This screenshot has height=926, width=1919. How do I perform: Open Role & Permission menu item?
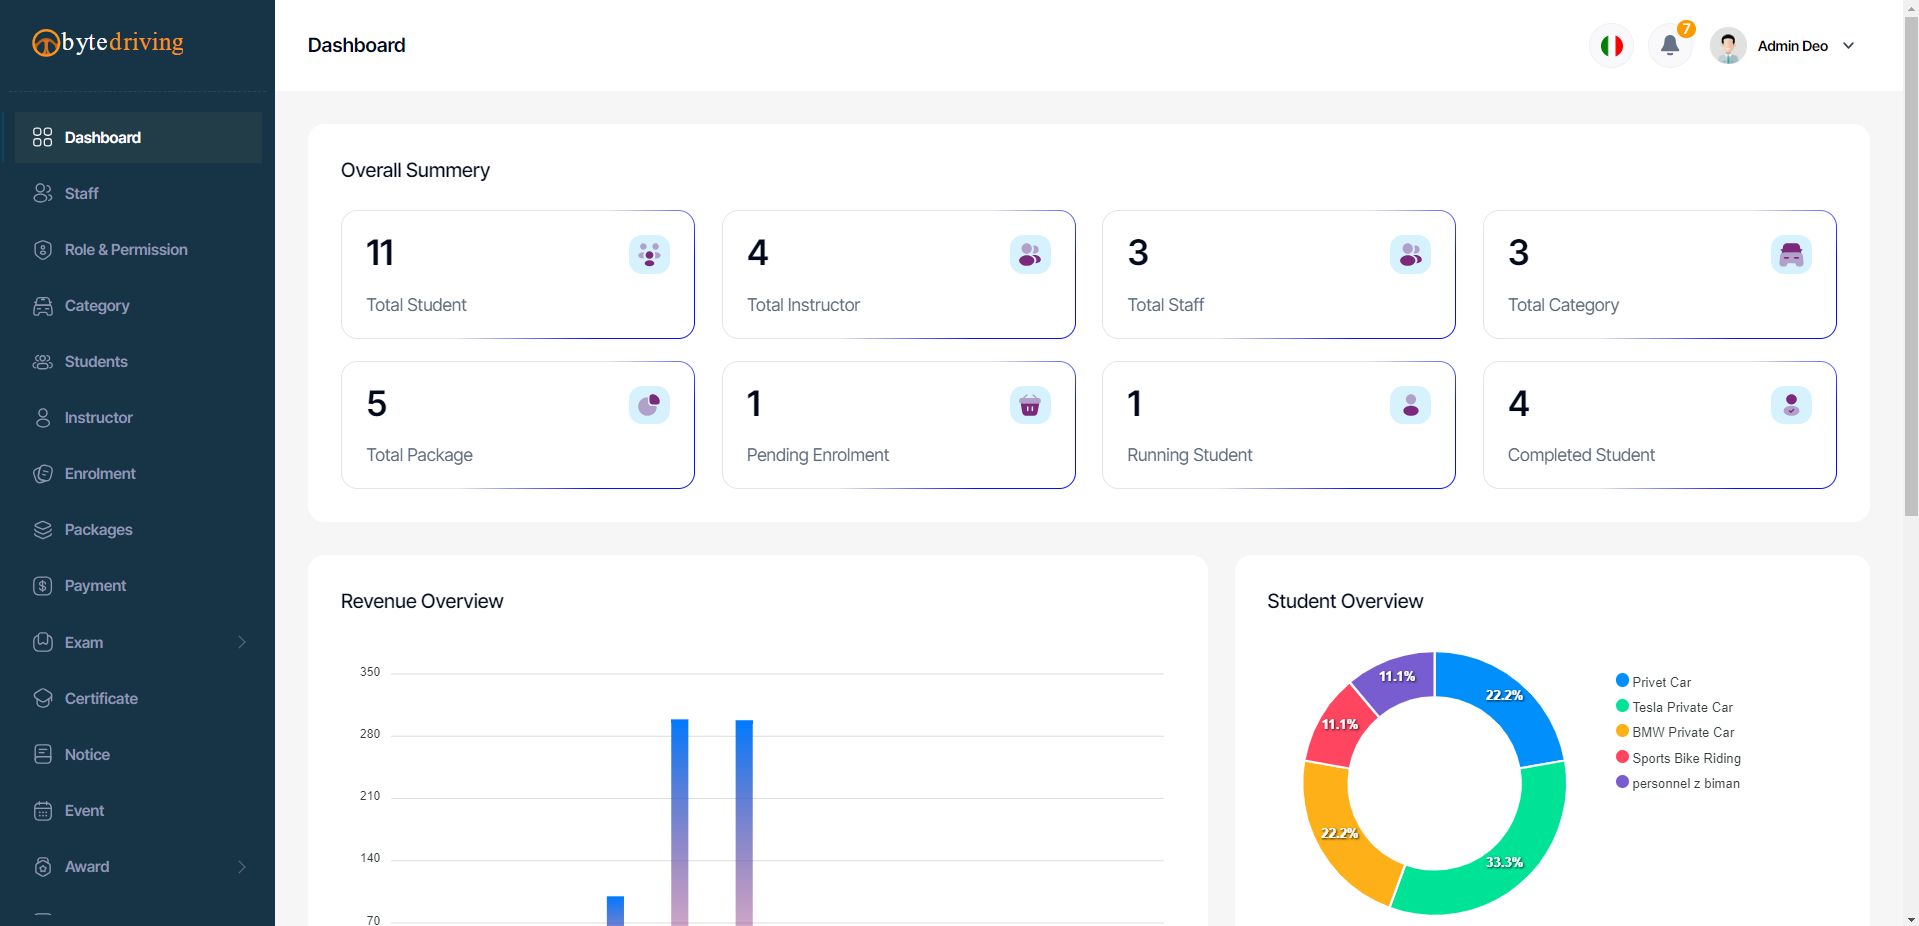tap(138, 249)
